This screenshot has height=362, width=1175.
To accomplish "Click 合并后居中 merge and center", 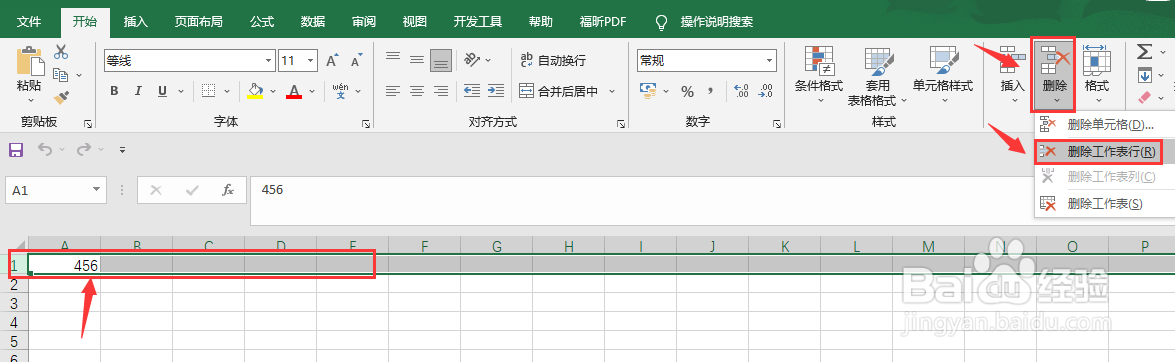I will [x=559, y=91].
